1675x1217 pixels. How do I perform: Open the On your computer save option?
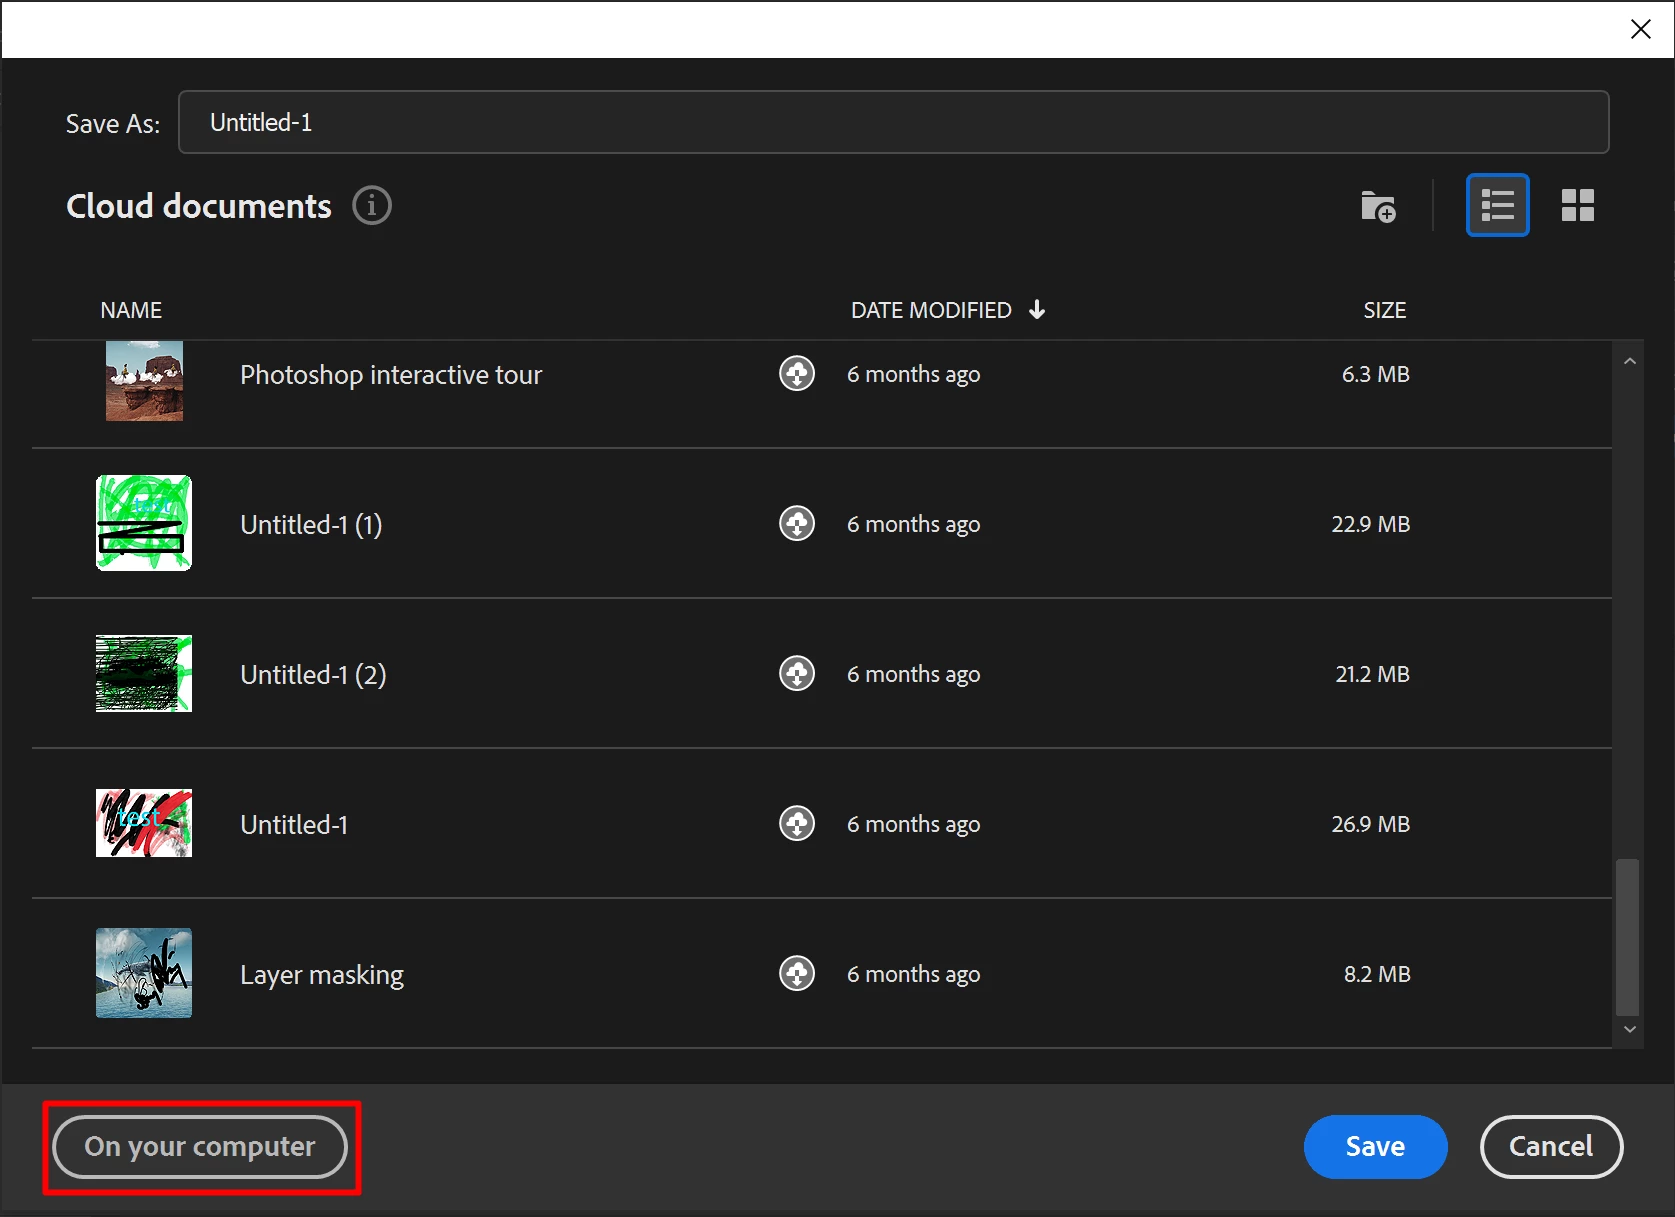200,1146
